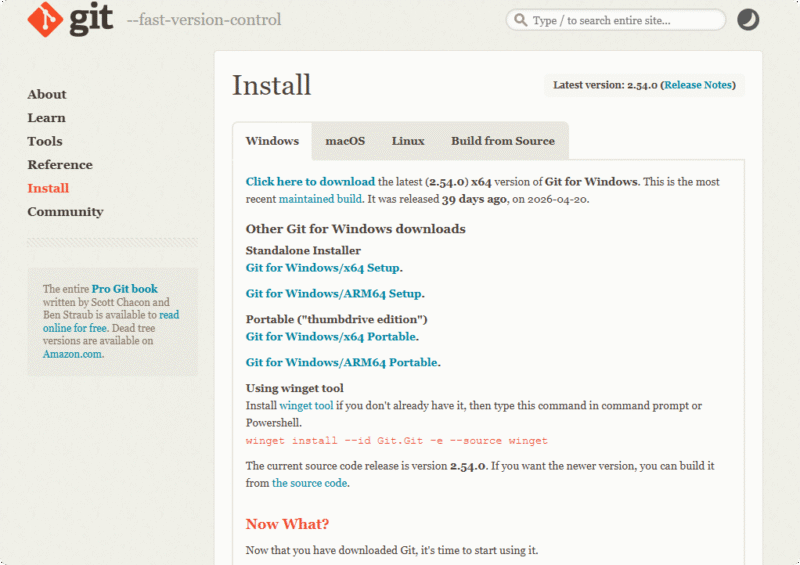Download Git for Windows/x64 Setup

point(322,268)
